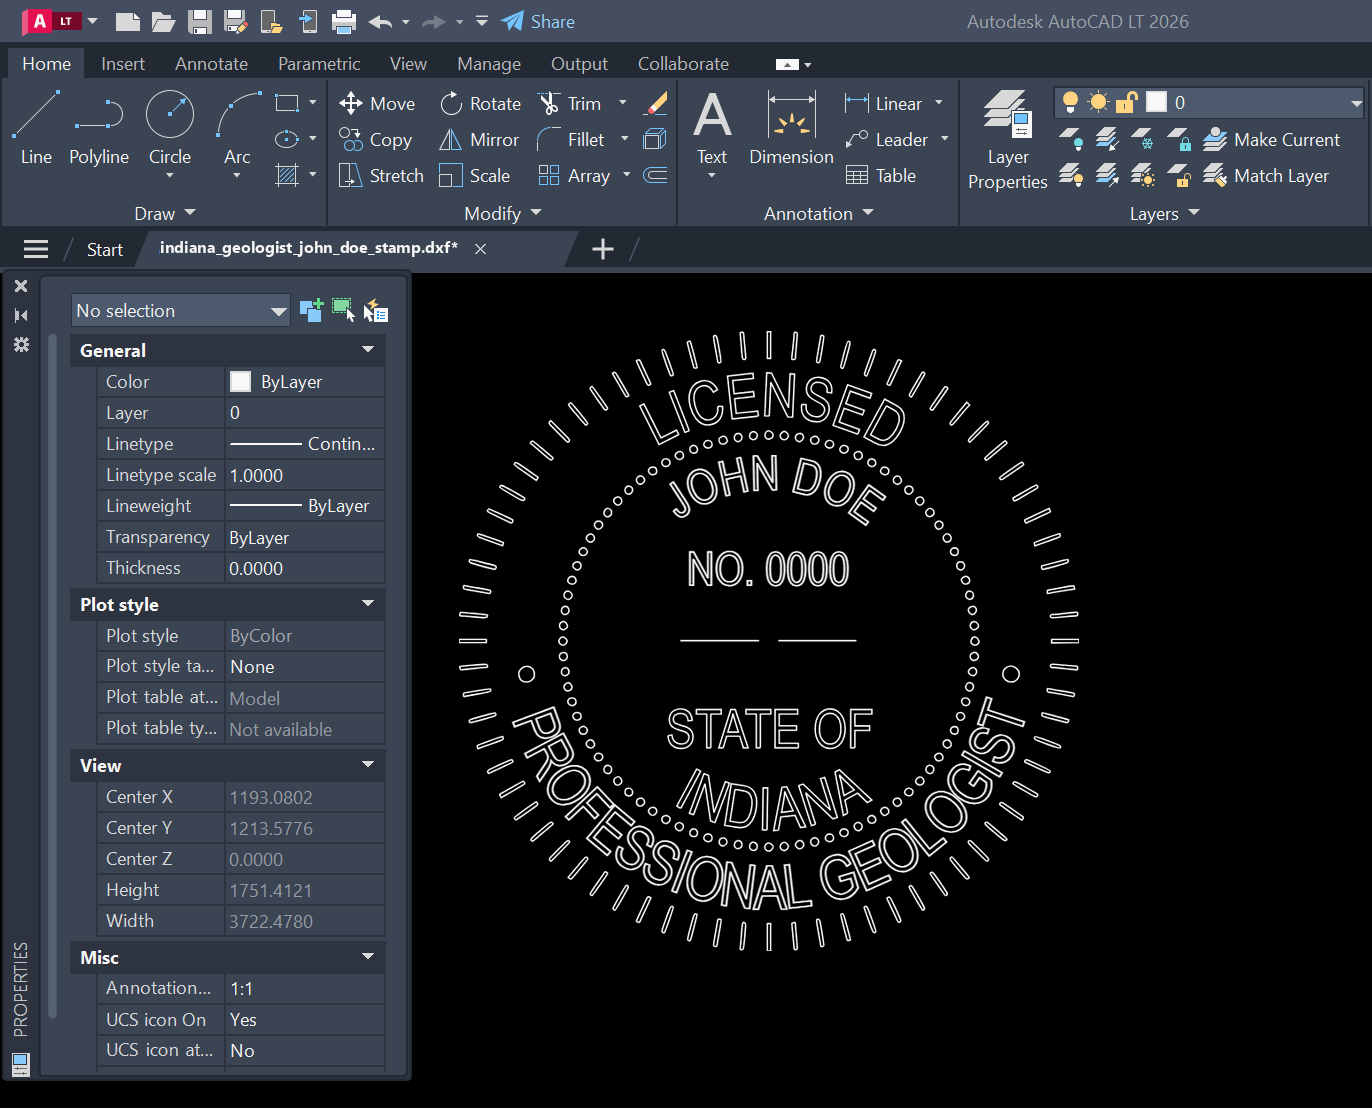Select the Rotate tool
The image size is (1372, 1108).
click(x=481, y=103)
